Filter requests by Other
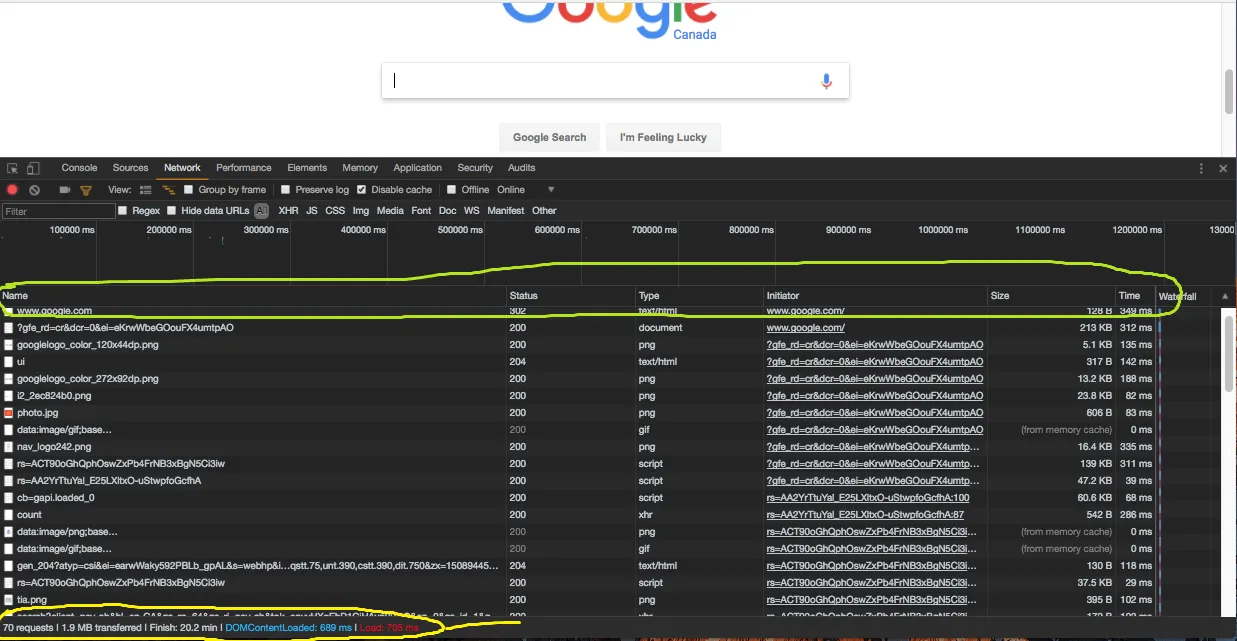 pos(544,211)
